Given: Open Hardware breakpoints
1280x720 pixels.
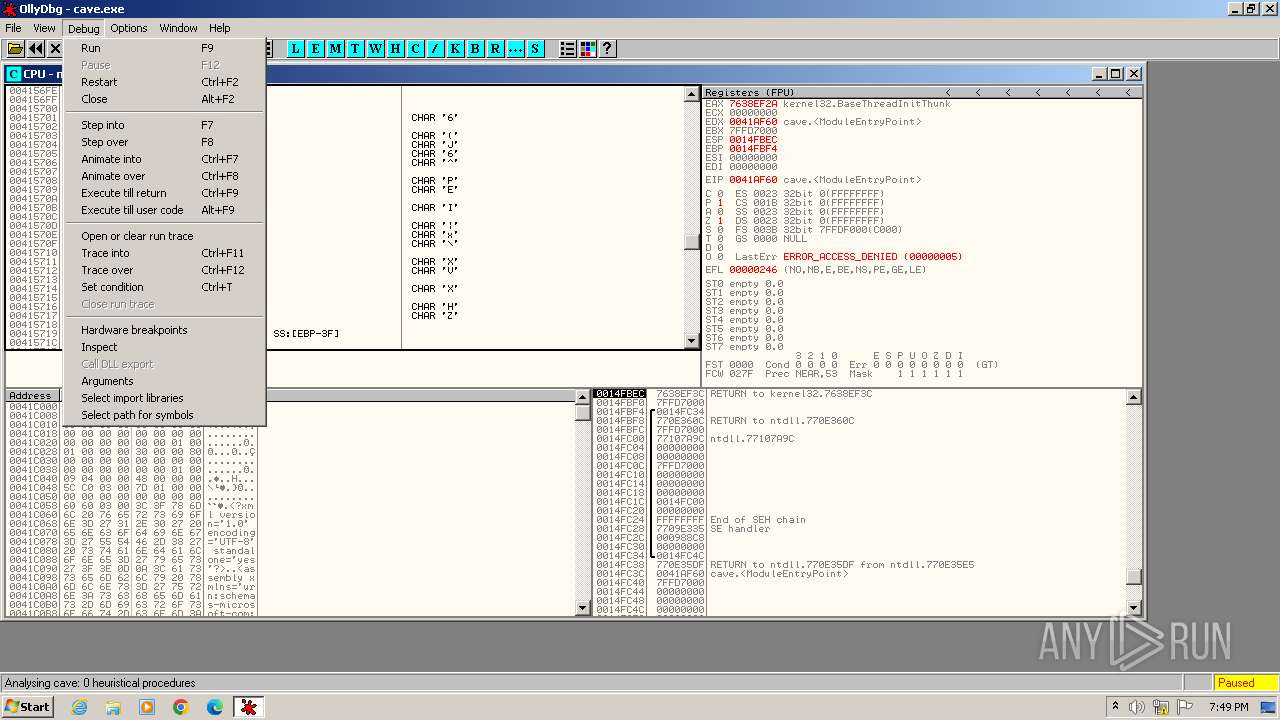Looking at the screenshot, I should click(x=164, y=330).
